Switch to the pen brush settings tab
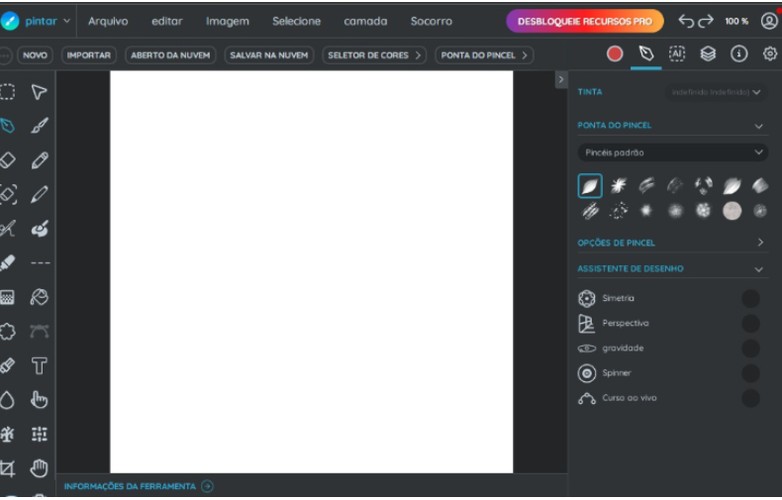Screen dimensions: 782x500 [646, 53]
